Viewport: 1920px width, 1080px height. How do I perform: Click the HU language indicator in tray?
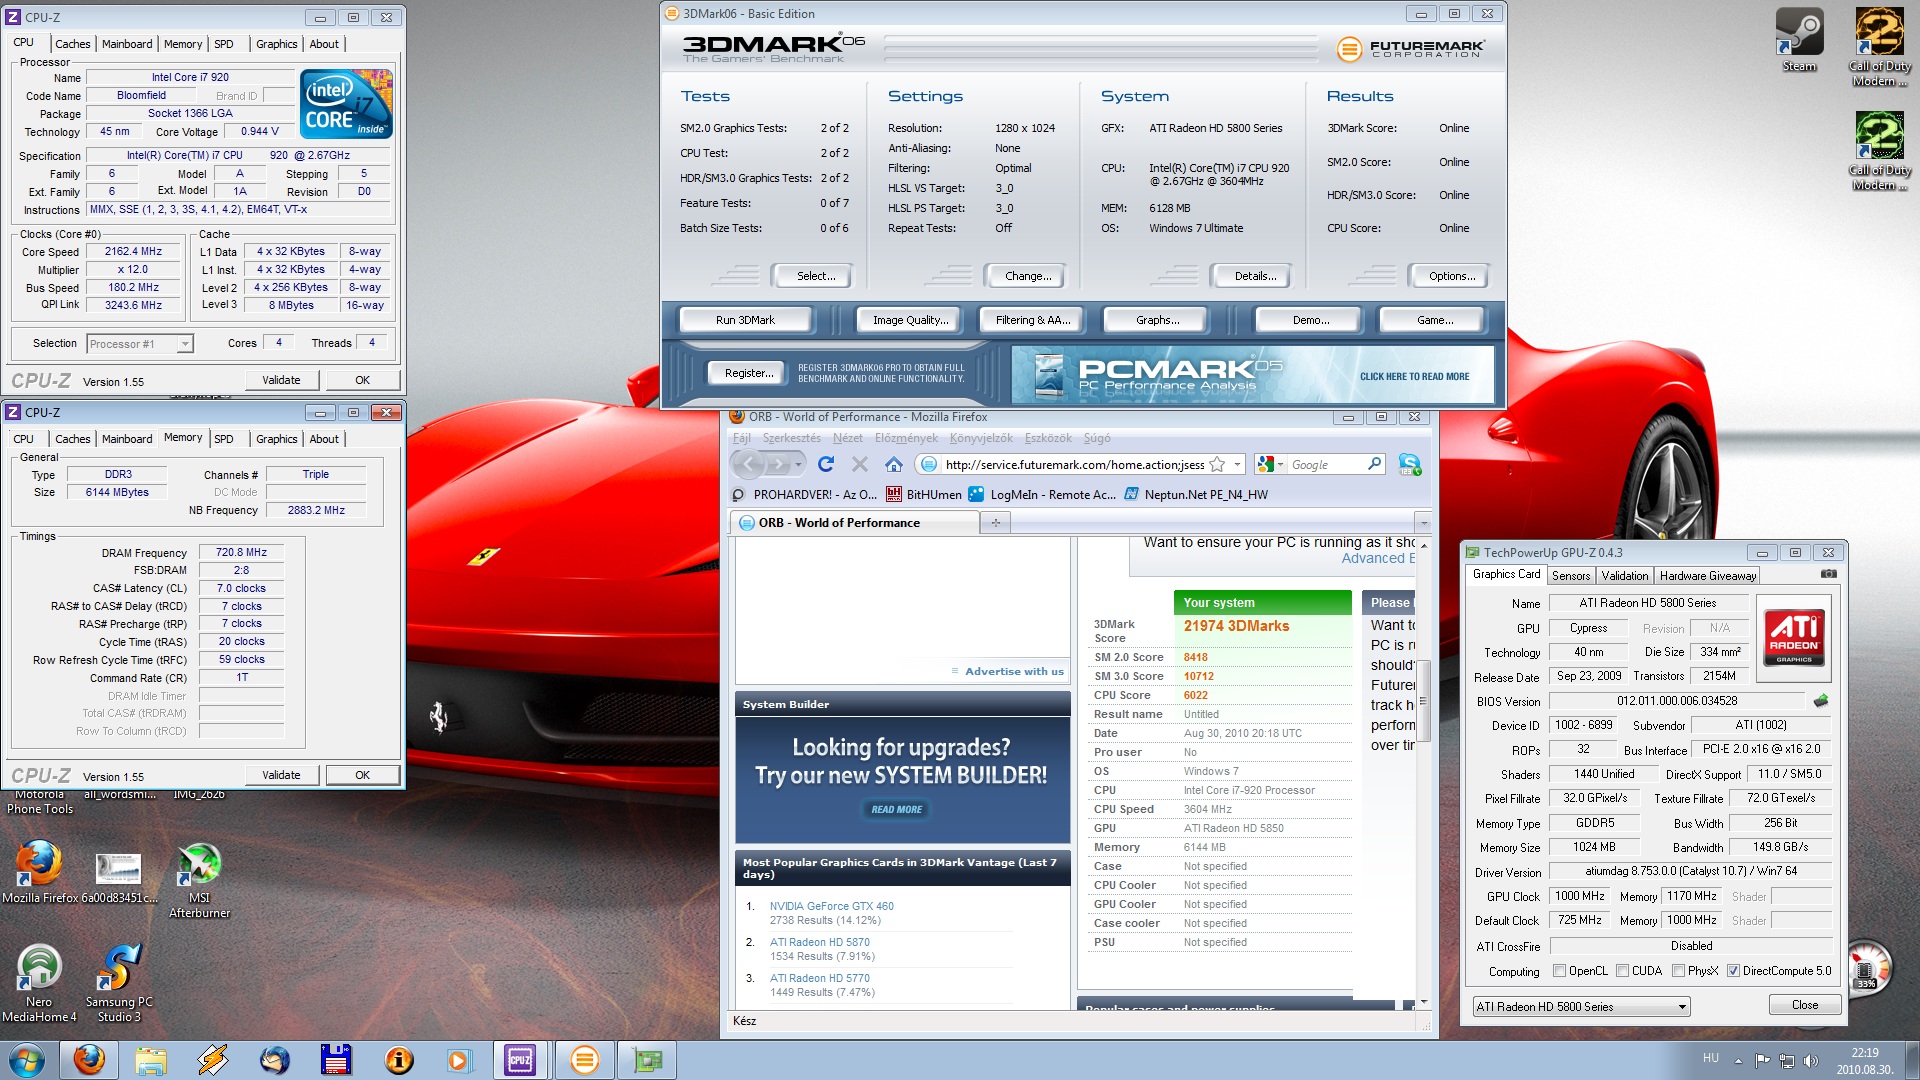pos(1710,1058)
